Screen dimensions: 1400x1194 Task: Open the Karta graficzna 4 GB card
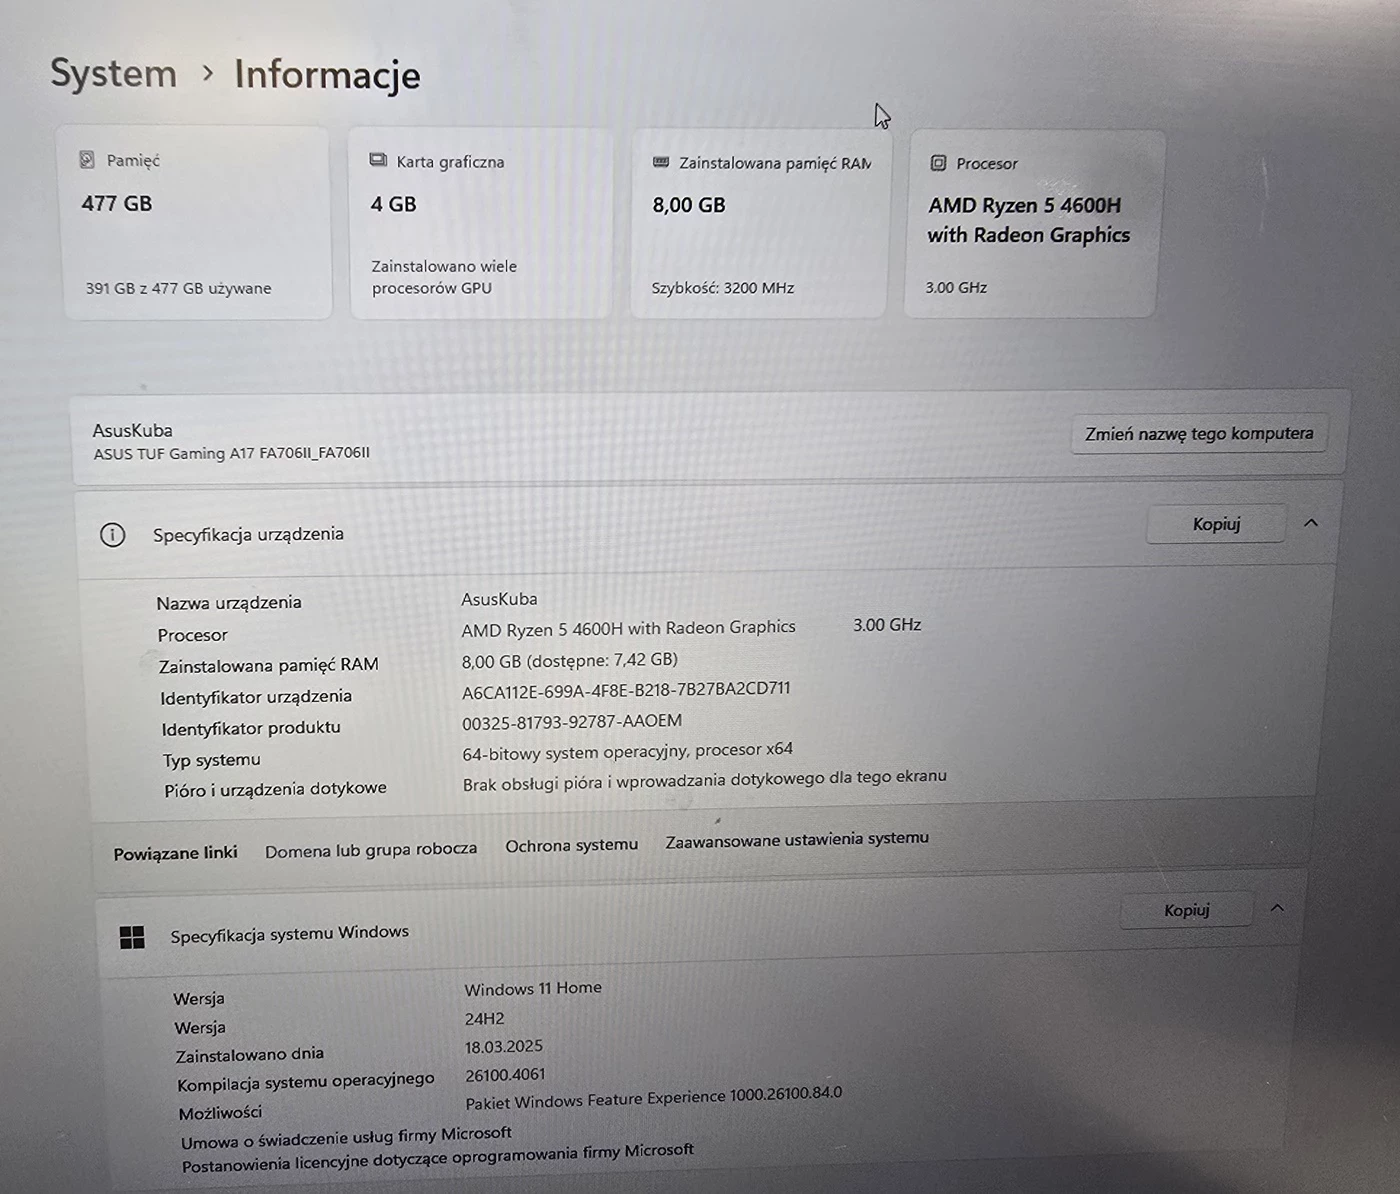pos(479,223)
